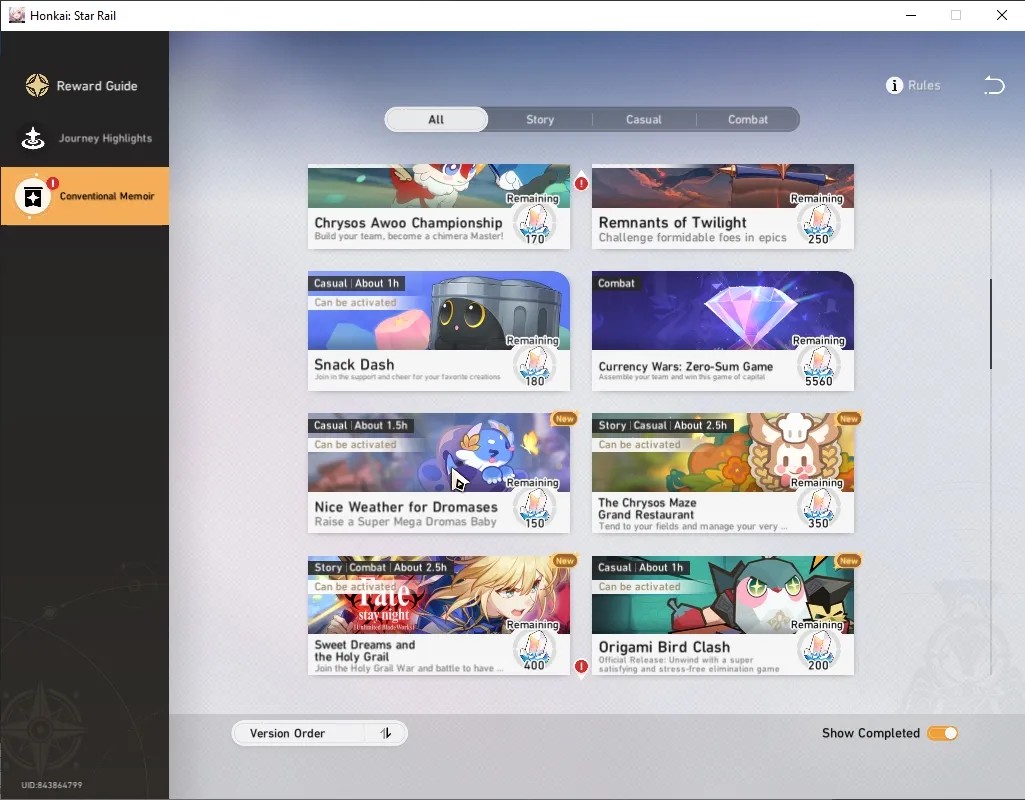Open the Chrysos Awoo Championship card
This screenshot has width=1025, height=800.
coord(439,206)
